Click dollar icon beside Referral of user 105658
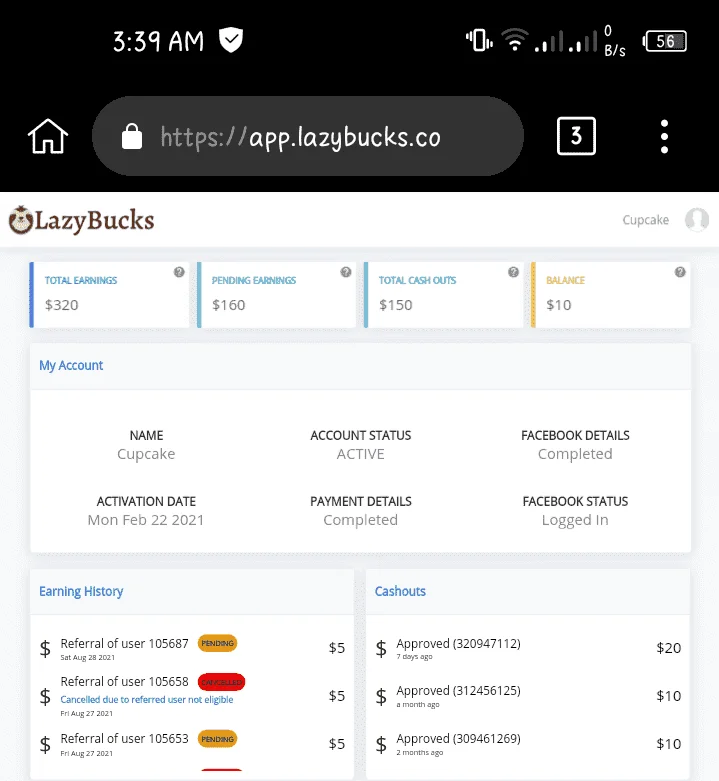Image resolution: width=719 pixels, height=781 pixels. coord(45,696)
